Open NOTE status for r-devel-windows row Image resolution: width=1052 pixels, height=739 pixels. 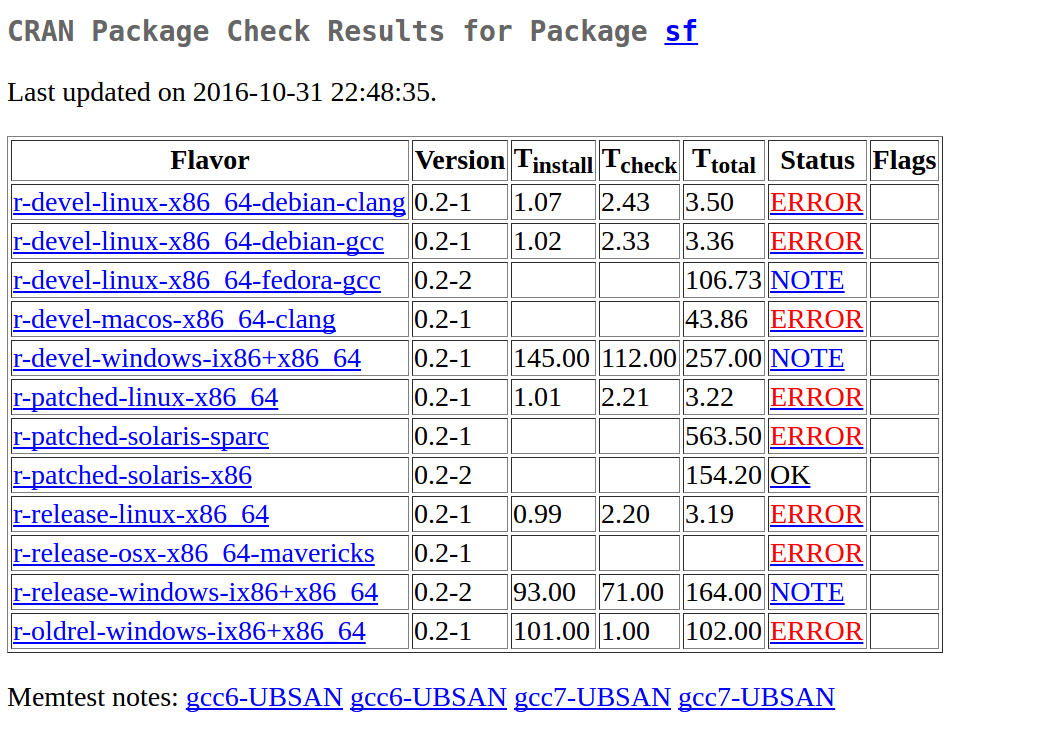pyautogui.click(x=806, y=359)
